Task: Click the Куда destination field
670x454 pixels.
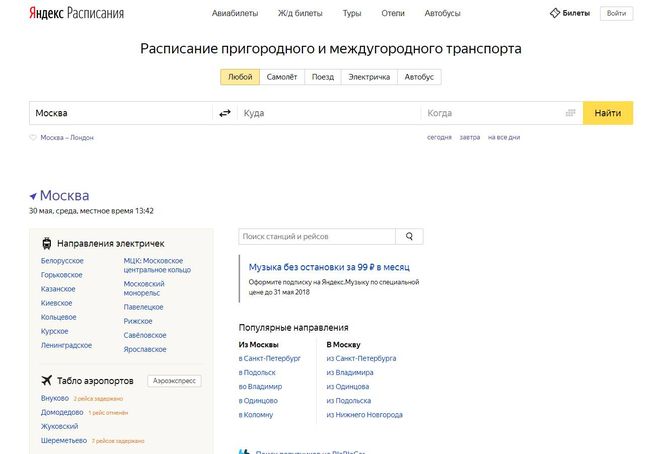Action: pos(329,113)
